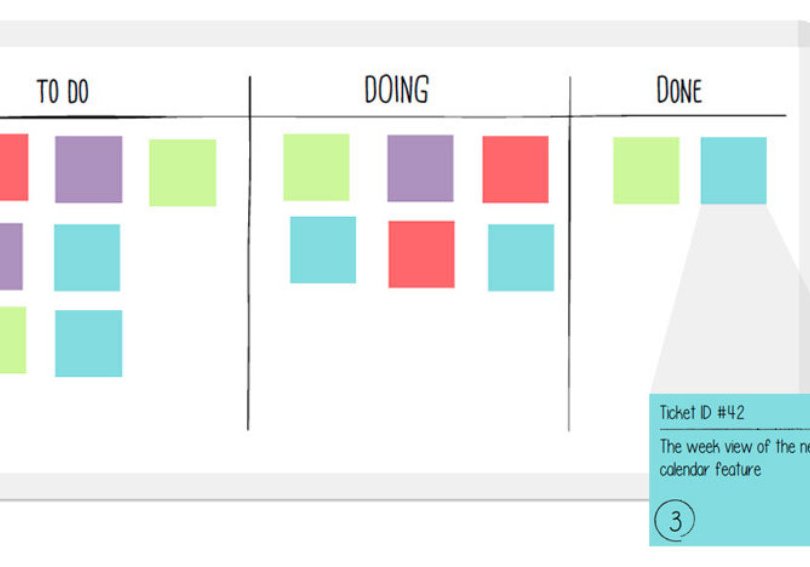Click the cyan note in Done column

click(733, 170)
